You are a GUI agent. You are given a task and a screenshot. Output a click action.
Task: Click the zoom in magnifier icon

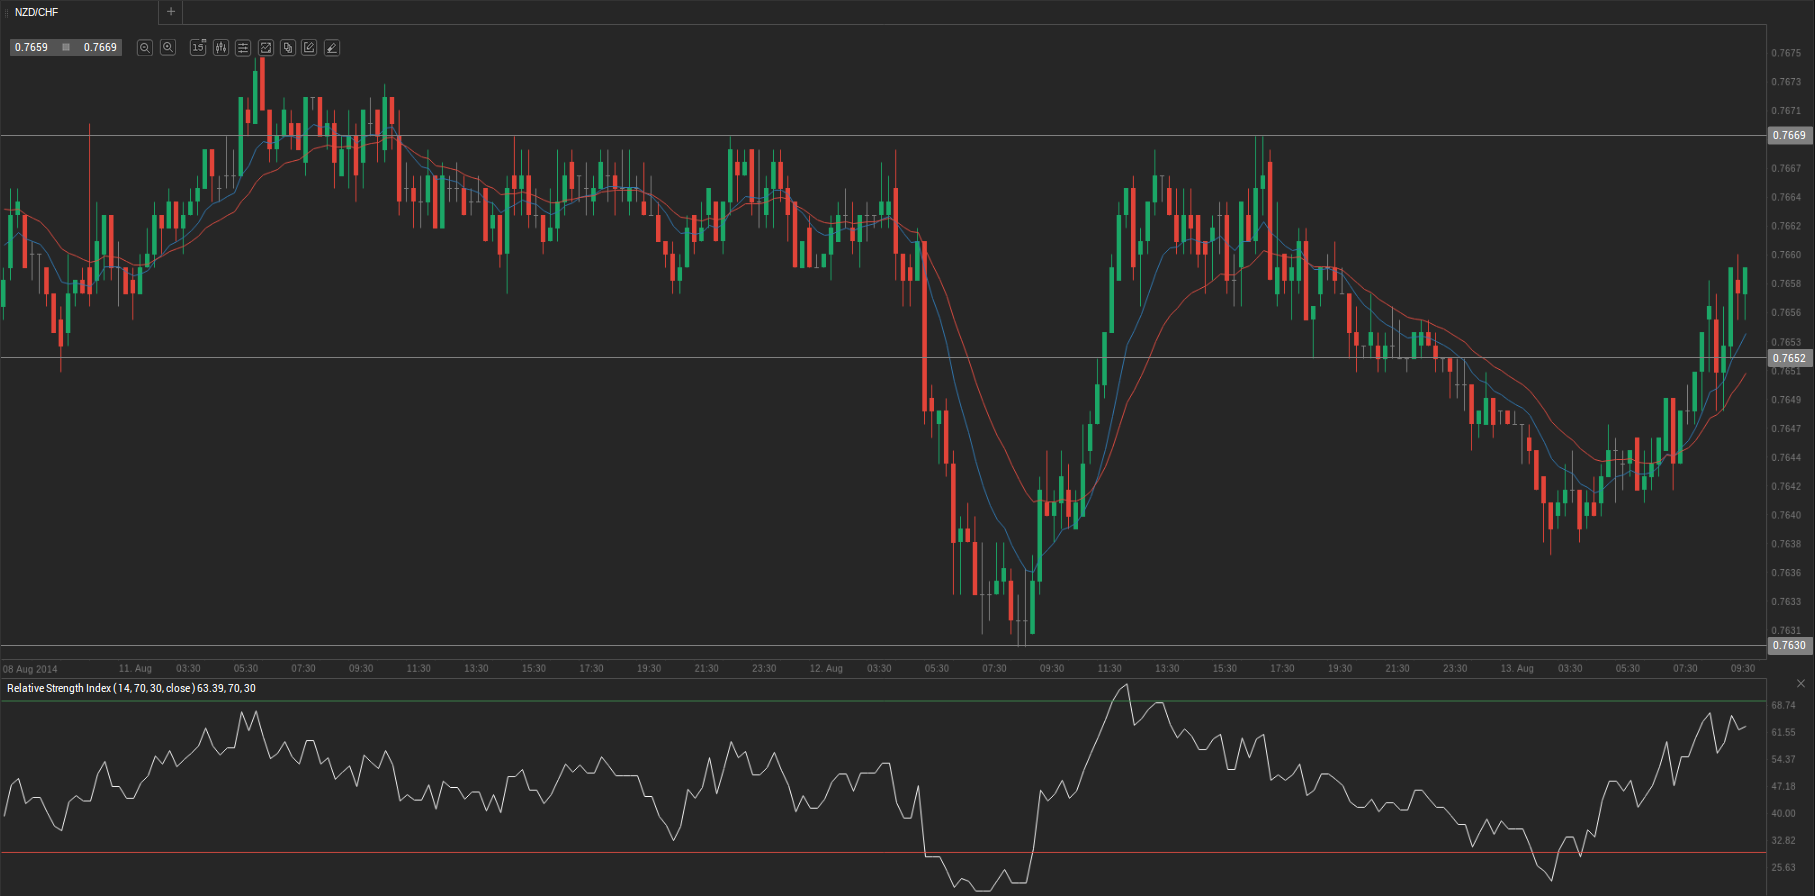(168, 48)
